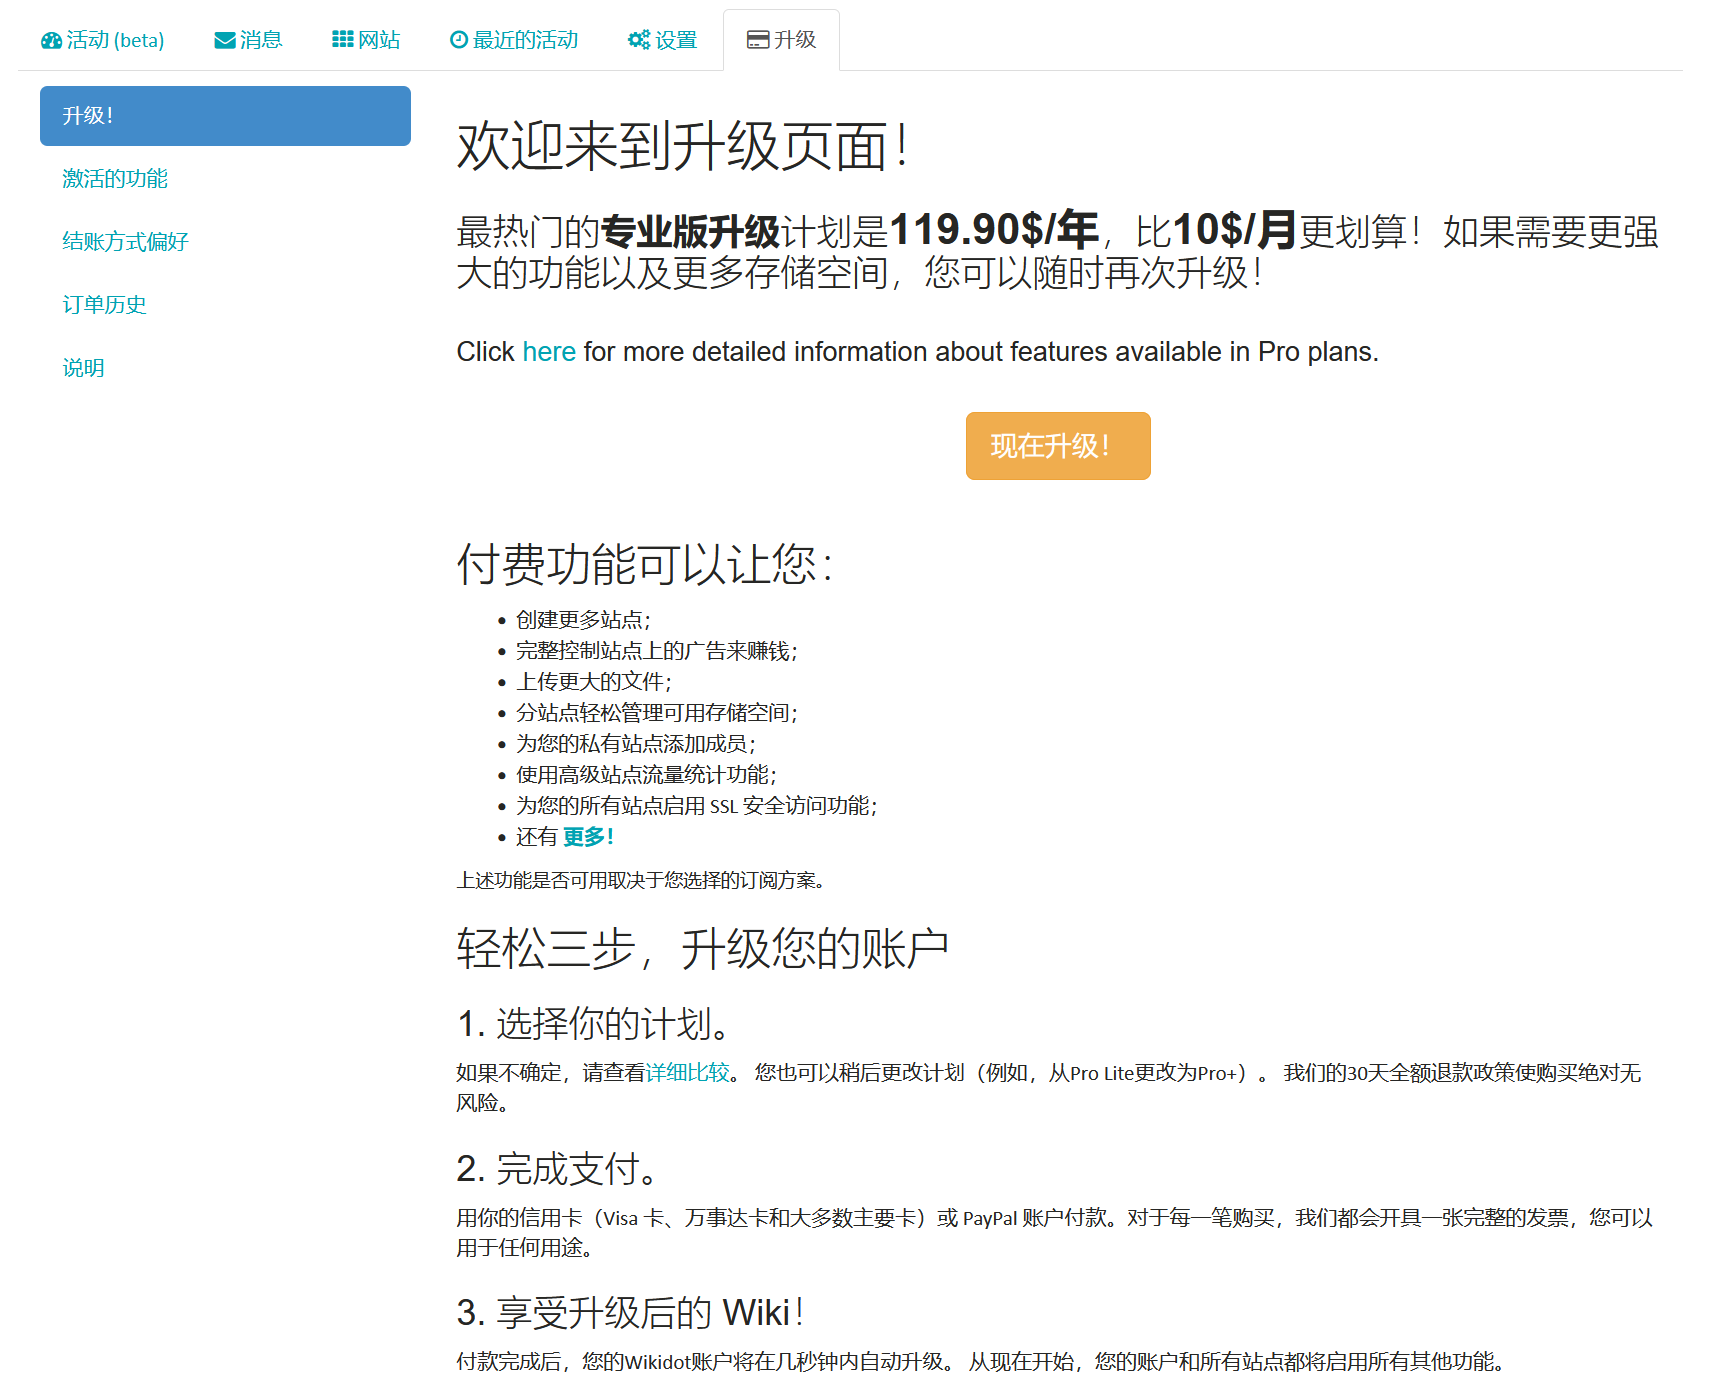Click the clock icon for 最近的活动
This screenshot has height=1374, width=1721.
click(x=458, y=39)
